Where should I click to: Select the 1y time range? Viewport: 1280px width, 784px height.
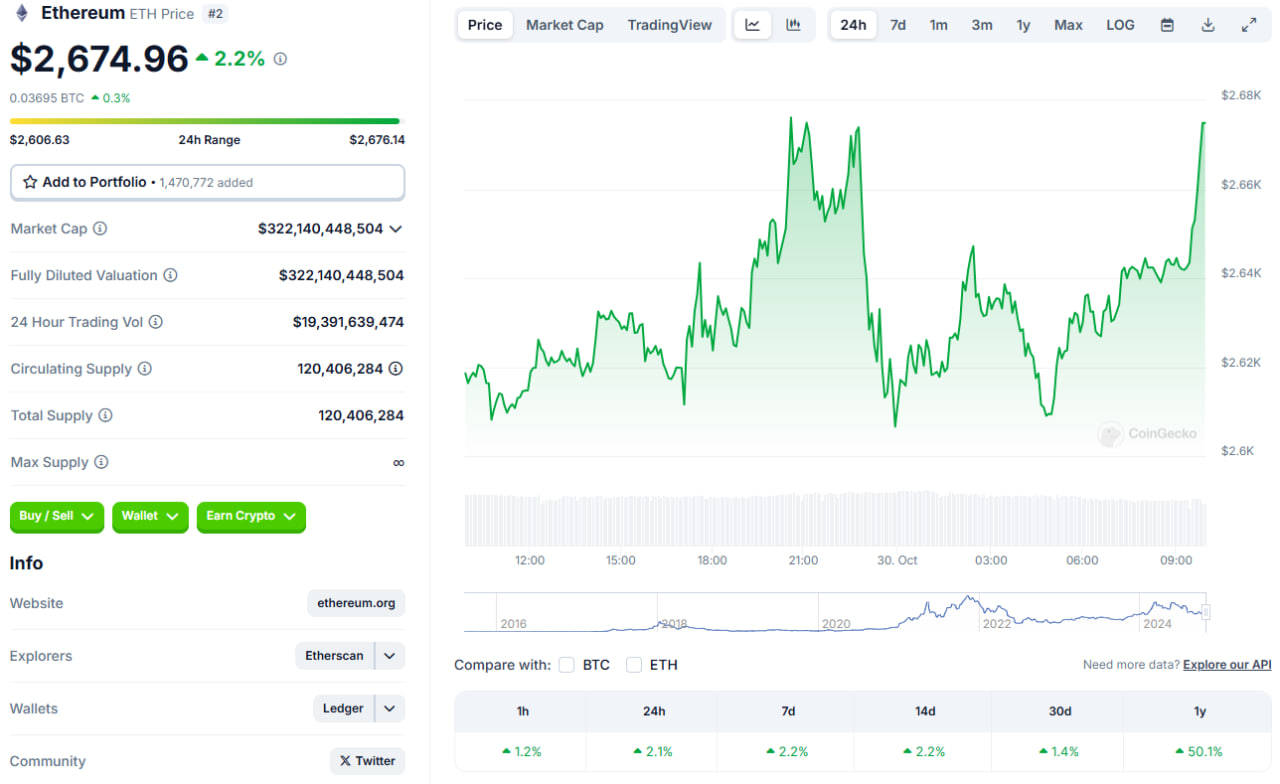1023,25
